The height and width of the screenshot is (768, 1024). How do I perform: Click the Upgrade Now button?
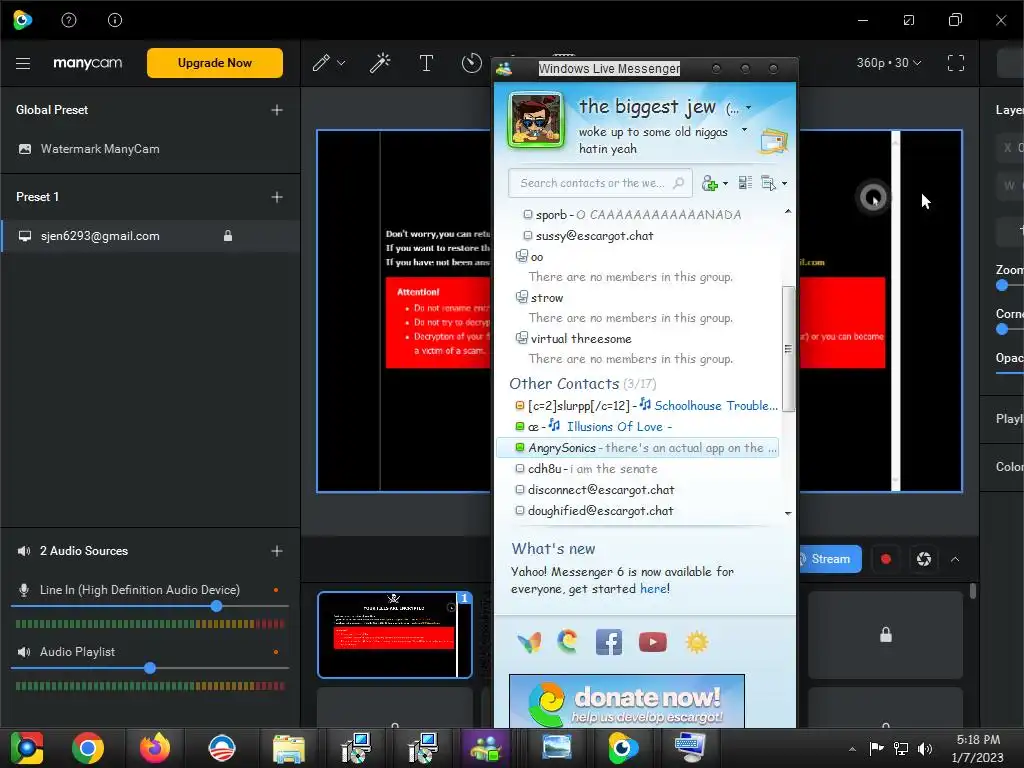(x=215, y=63)
